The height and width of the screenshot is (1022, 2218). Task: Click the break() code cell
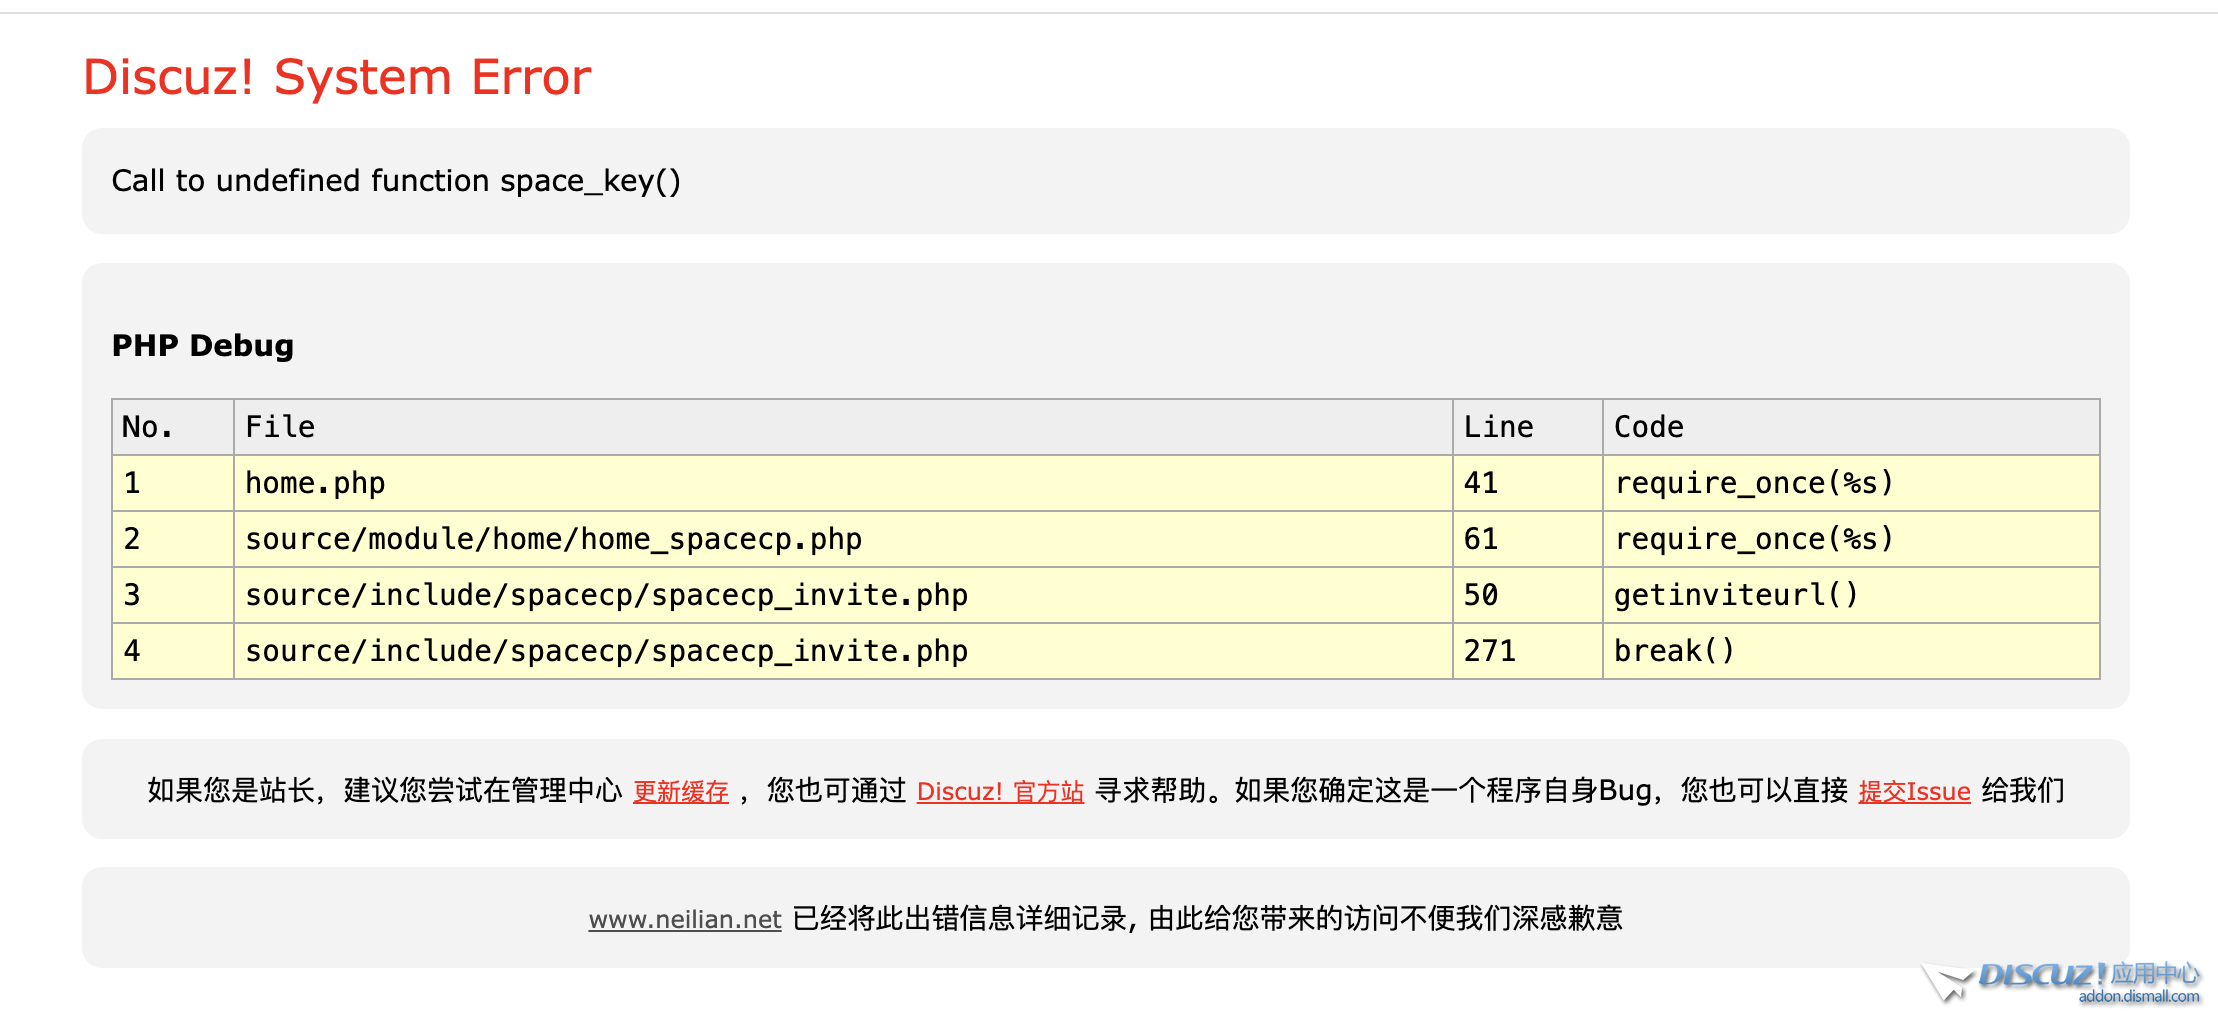[1674, 651]
